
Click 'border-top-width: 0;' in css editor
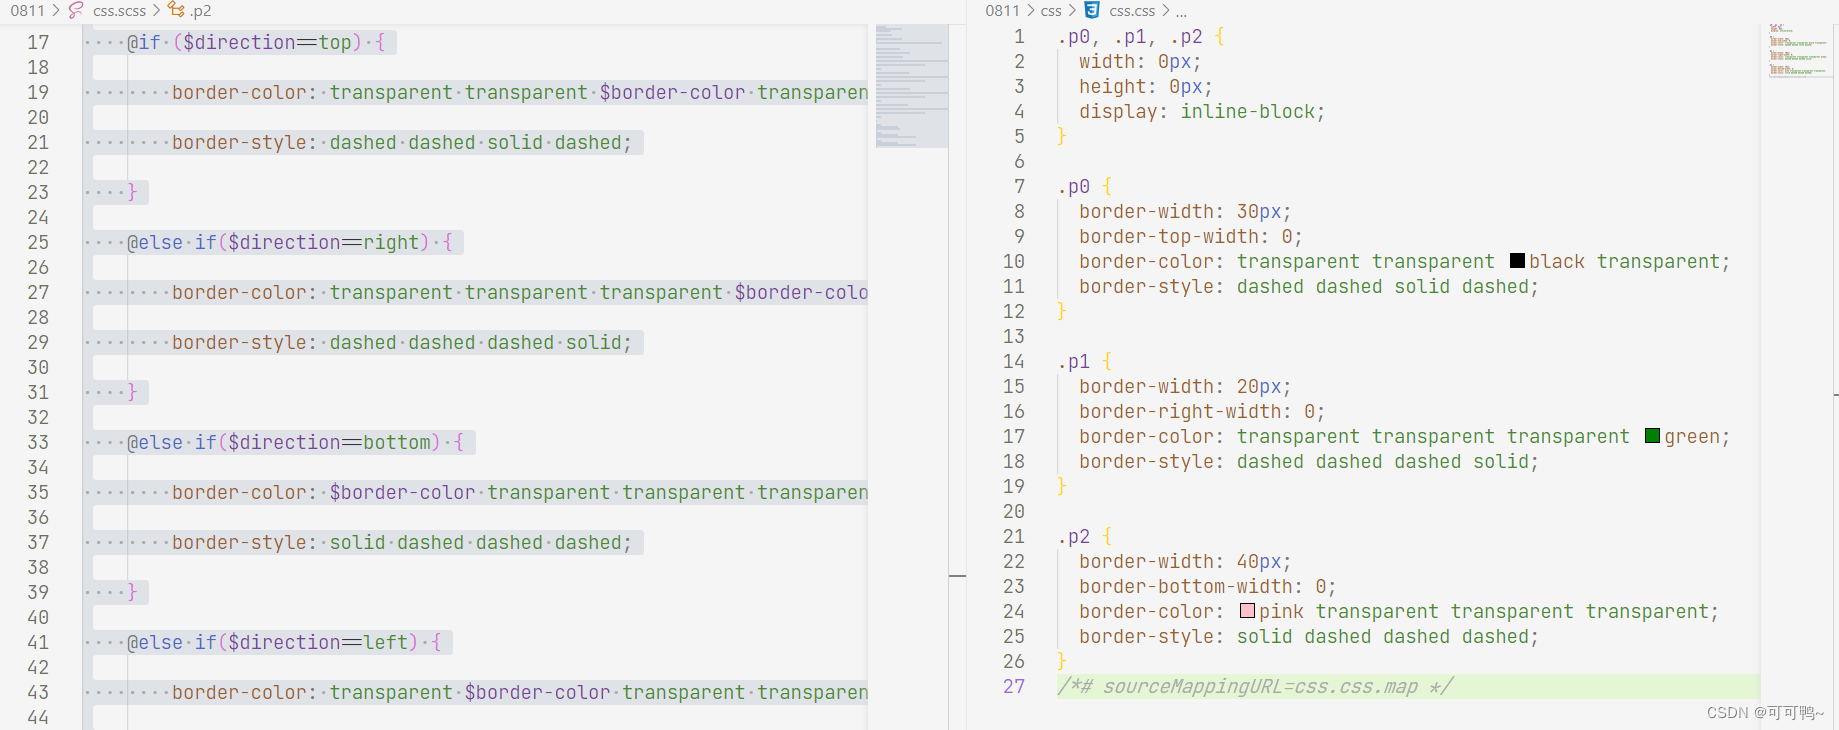tap(1191, 236)
